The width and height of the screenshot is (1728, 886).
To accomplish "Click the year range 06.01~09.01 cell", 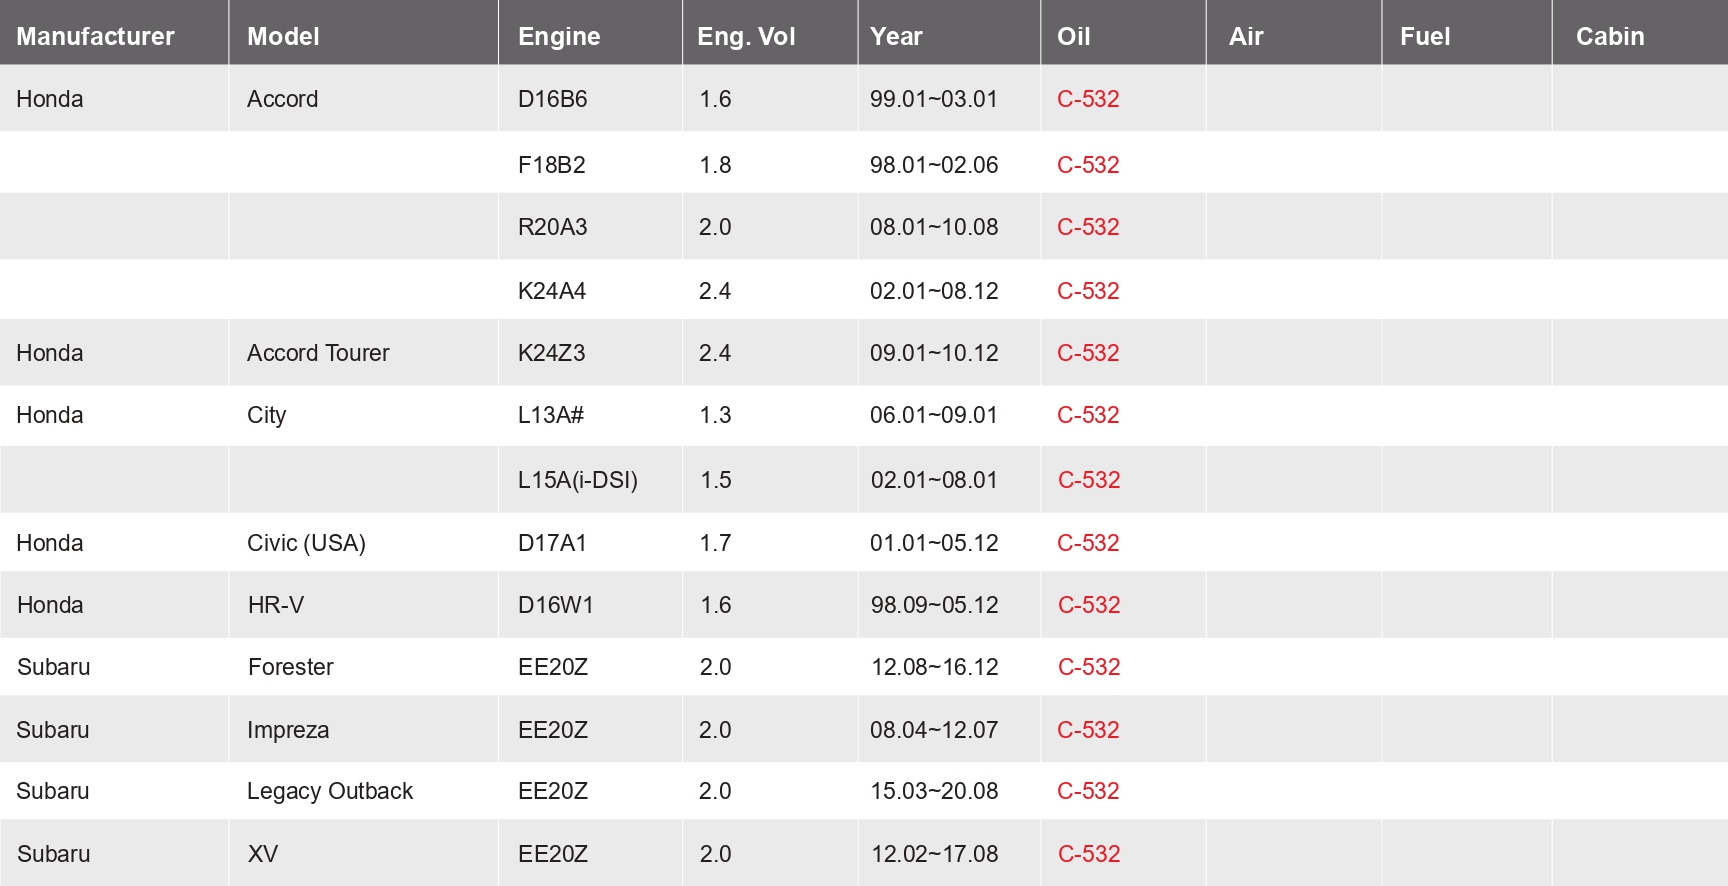I will coord(934,415).
